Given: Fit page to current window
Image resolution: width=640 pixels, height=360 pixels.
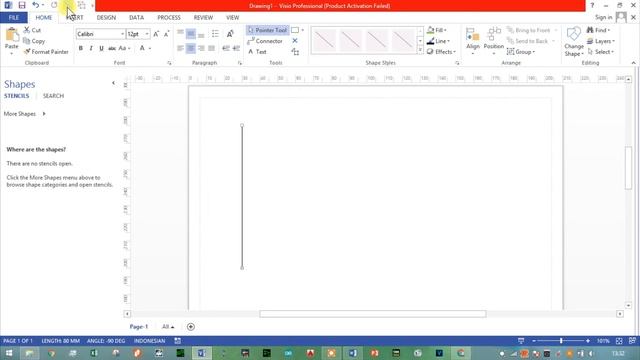Looking at the screenshot, I should [x=619, y=341].
